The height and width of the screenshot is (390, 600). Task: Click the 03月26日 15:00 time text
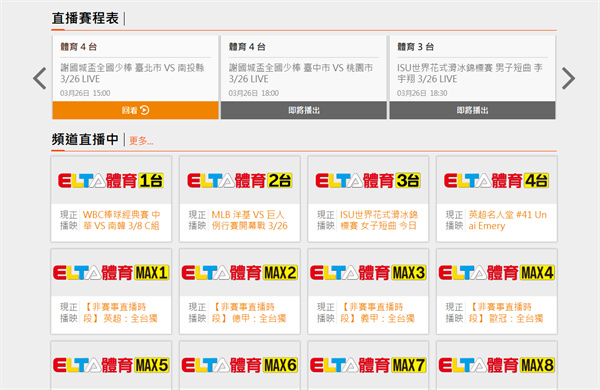(85, 93)
